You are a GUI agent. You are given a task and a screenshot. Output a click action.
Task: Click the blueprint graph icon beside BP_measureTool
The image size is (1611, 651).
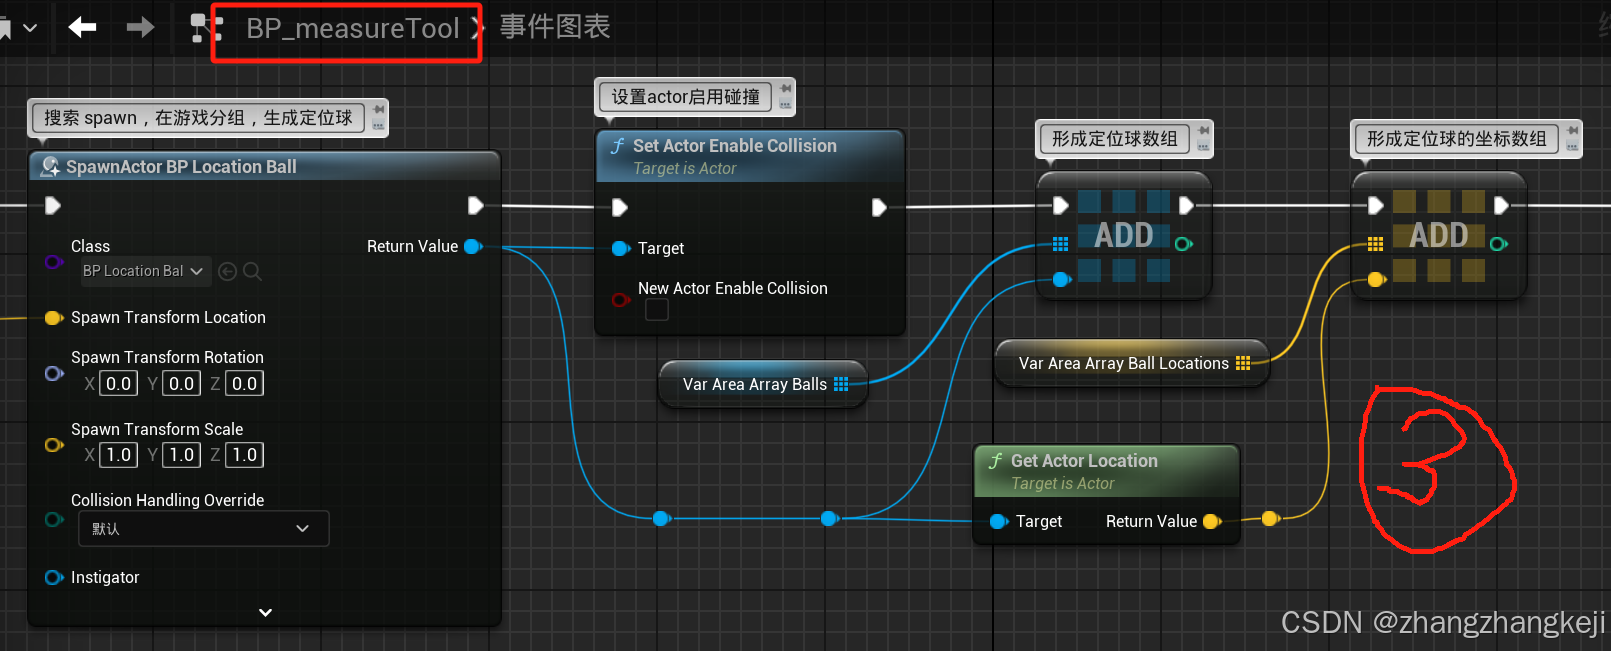(206, 27)
